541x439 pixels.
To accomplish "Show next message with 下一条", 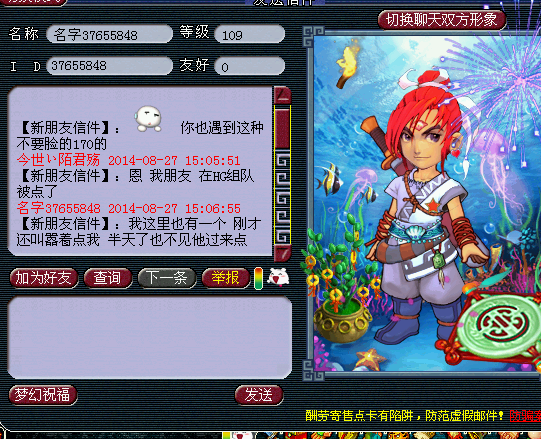I will point(167,278).
